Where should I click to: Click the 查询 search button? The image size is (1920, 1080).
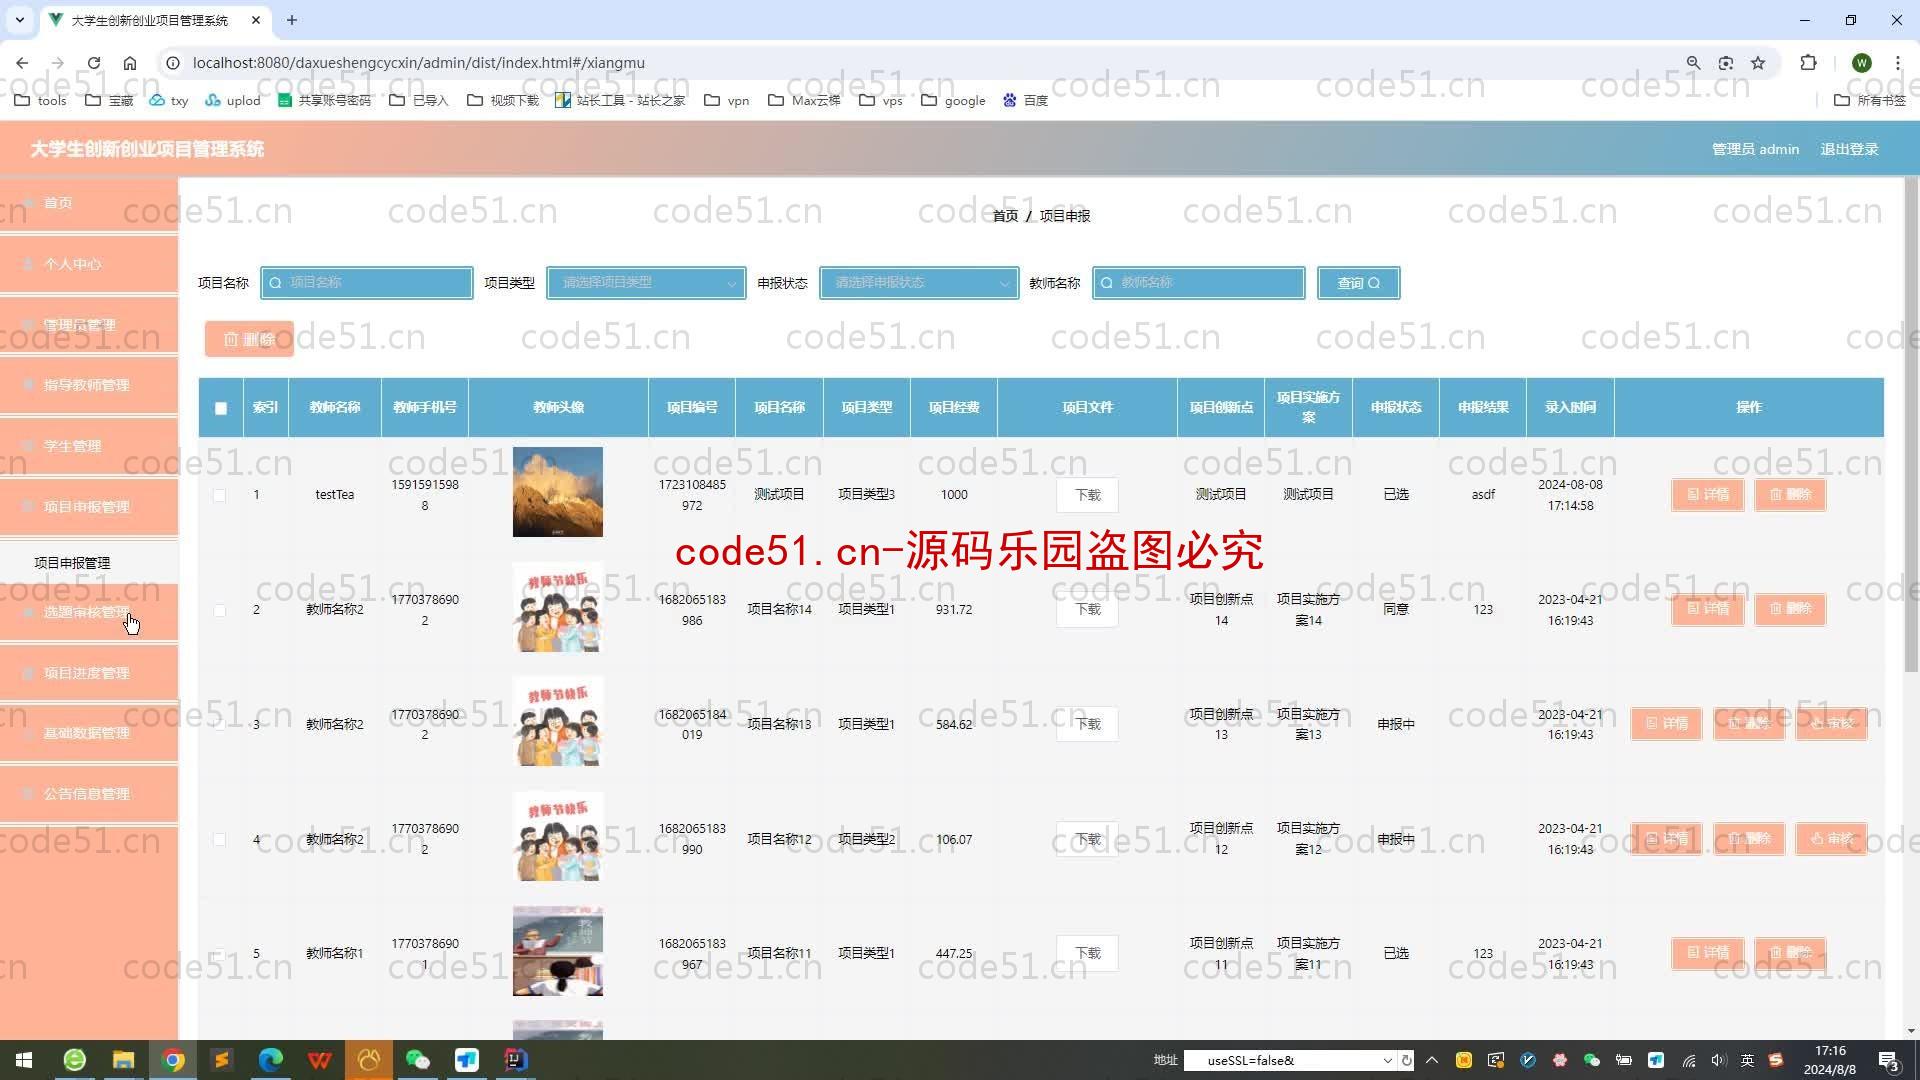click(x=1357, y=282)
